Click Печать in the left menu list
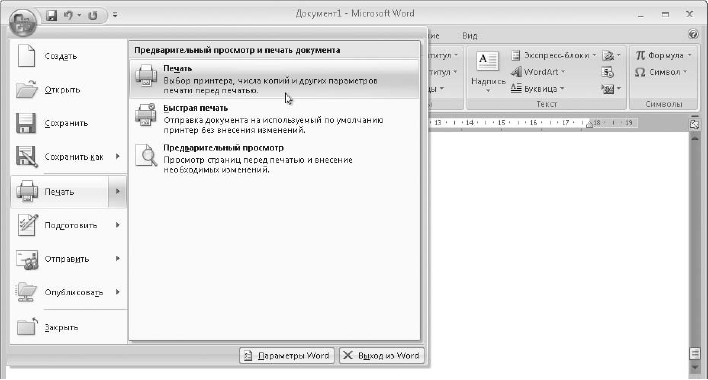 point(60,191)
